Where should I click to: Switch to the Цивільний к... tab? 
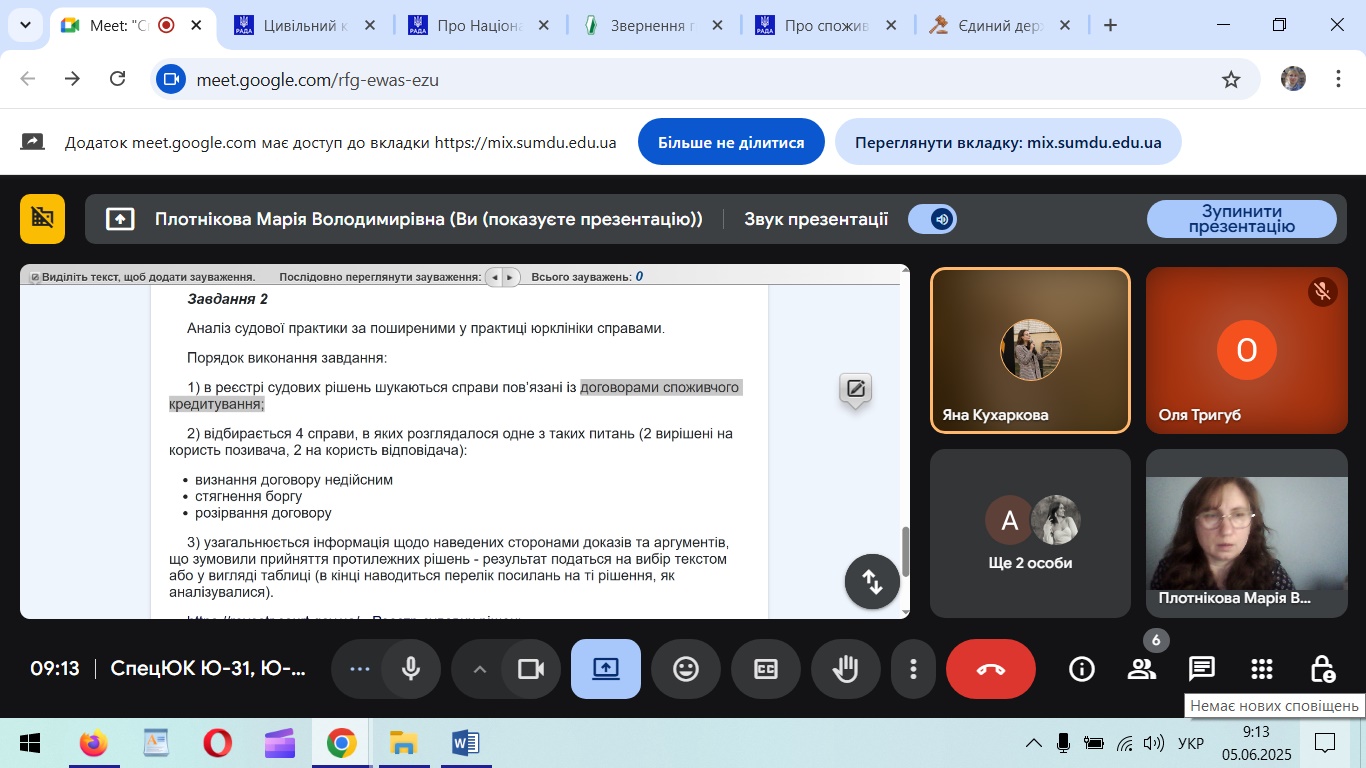[x=306, y=25]
